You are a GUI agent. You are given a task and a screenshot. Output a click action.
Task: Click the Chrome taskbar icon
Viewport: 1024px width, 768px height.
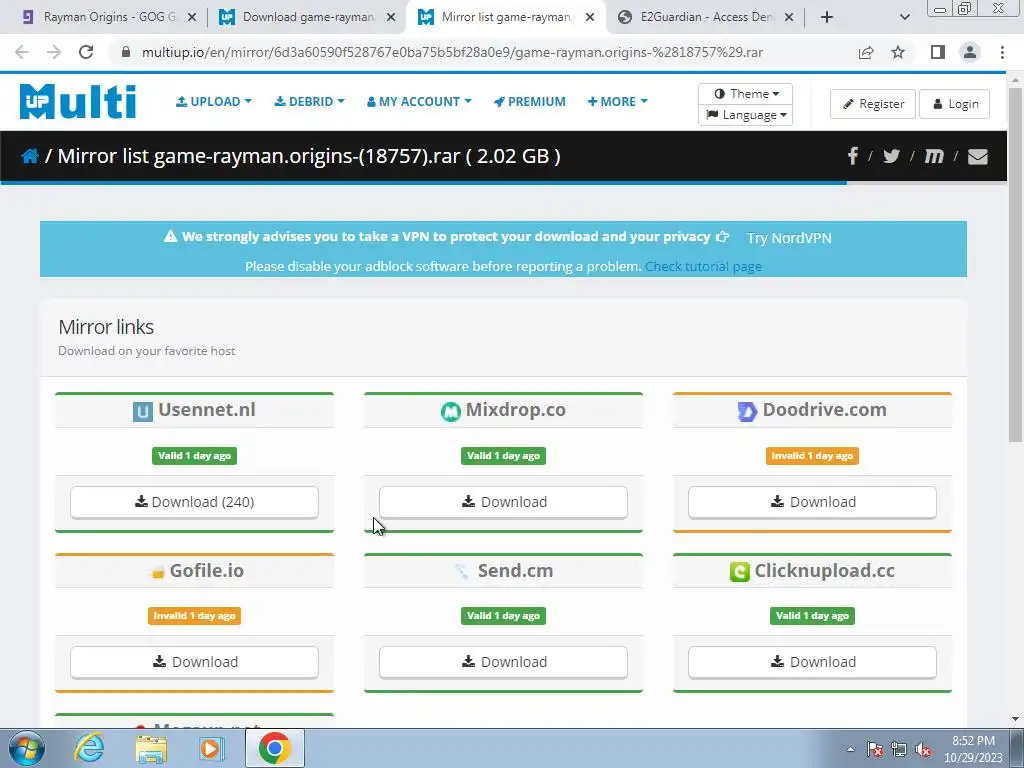274,748
